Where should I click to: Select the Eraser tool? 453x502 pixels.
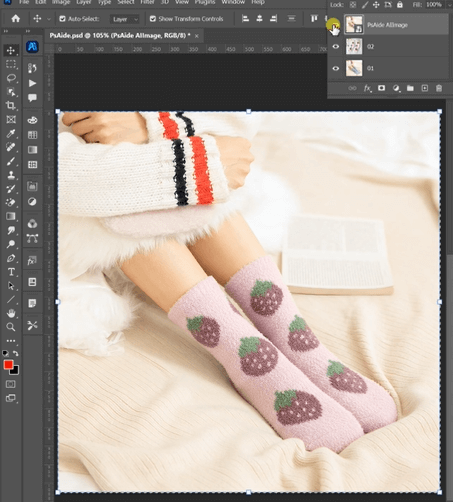[11, 202]
